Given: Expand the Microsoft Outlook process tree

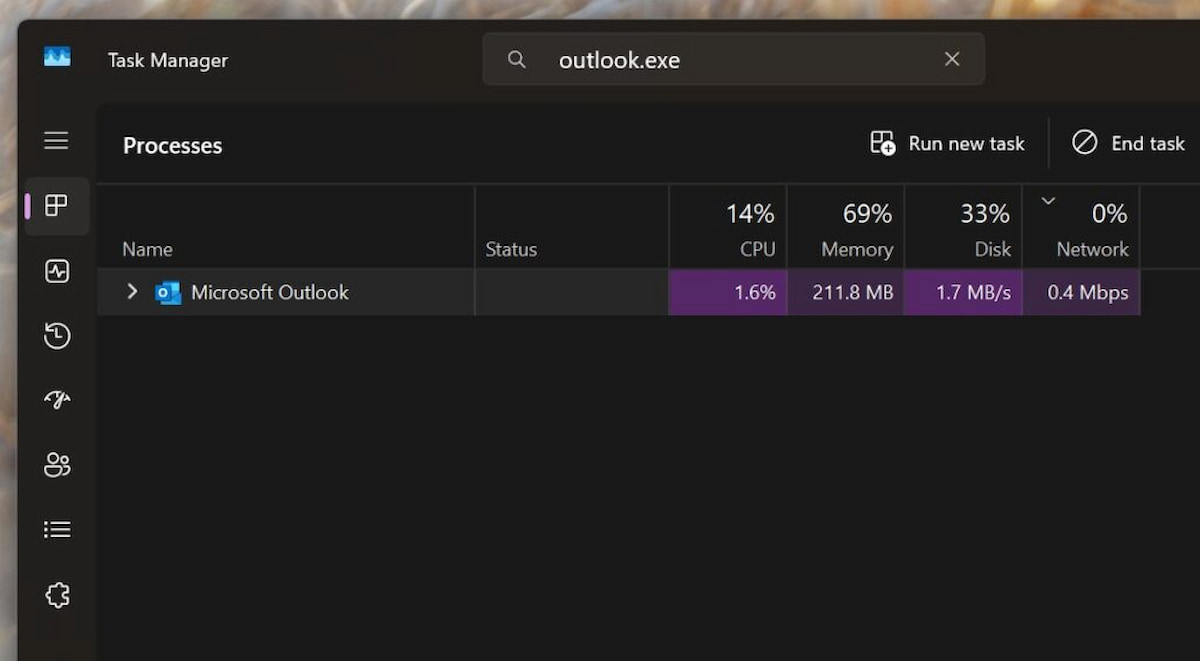Looking at the screenshot, I should click(x=131, y=292).
